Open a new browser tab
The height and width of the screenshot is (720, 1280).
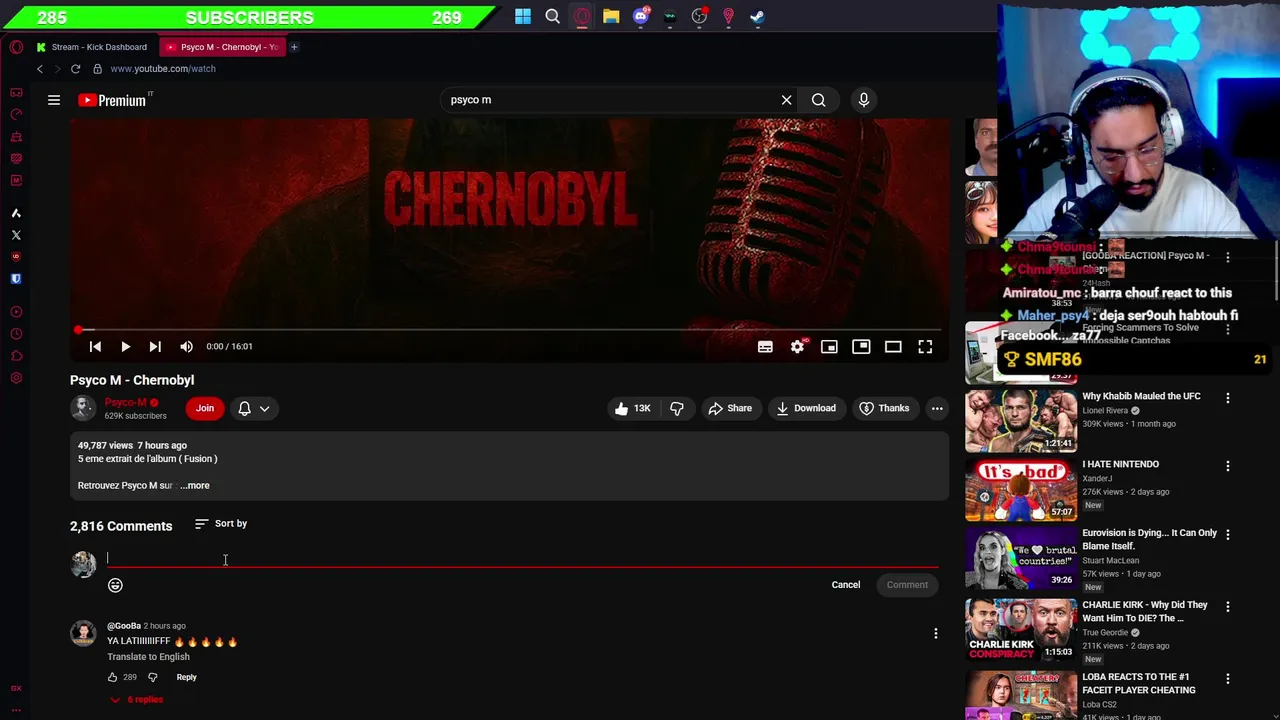click(x=294, y=47)
